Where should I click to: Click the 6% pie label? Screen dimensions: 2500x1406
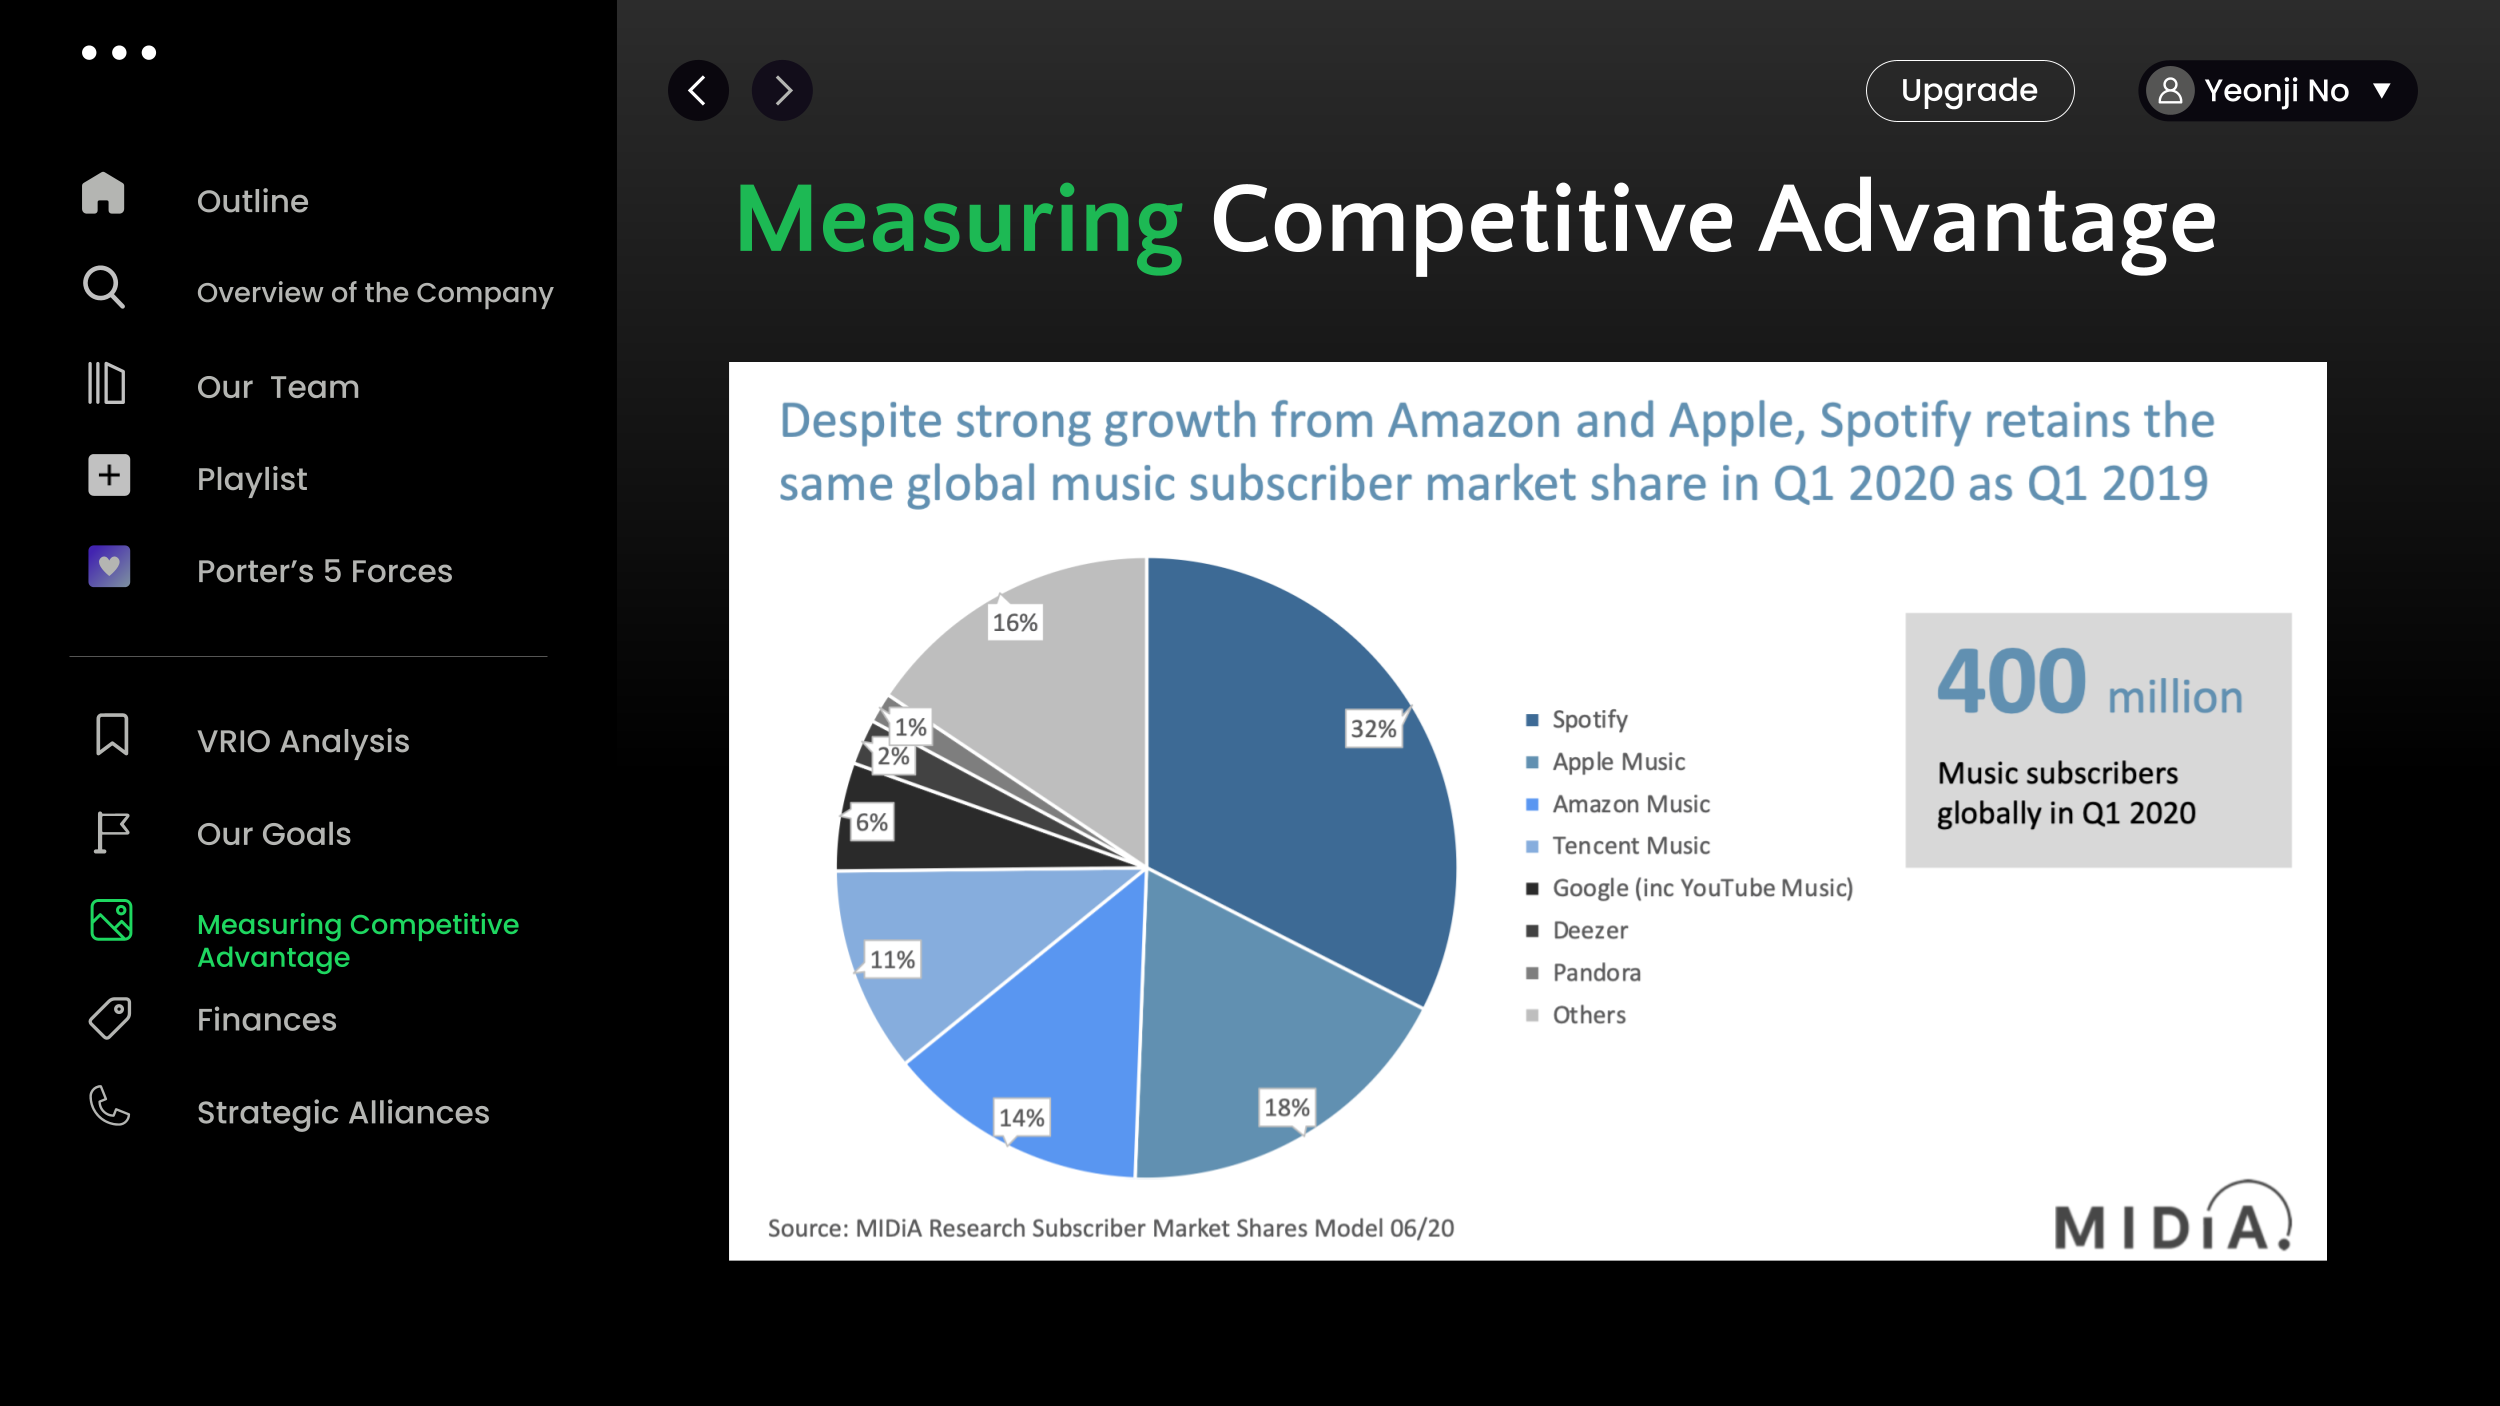click(871, 823)
